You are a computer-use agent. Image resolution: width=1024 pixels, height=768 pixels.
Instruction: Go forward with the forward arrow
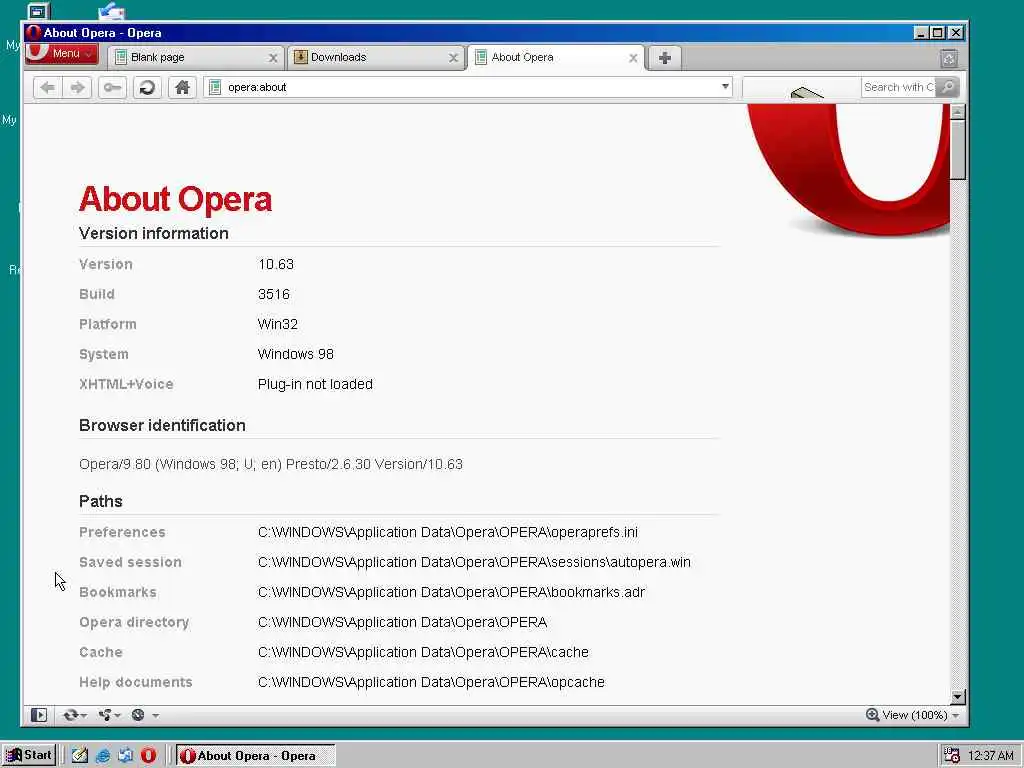(x=77, y=88)
